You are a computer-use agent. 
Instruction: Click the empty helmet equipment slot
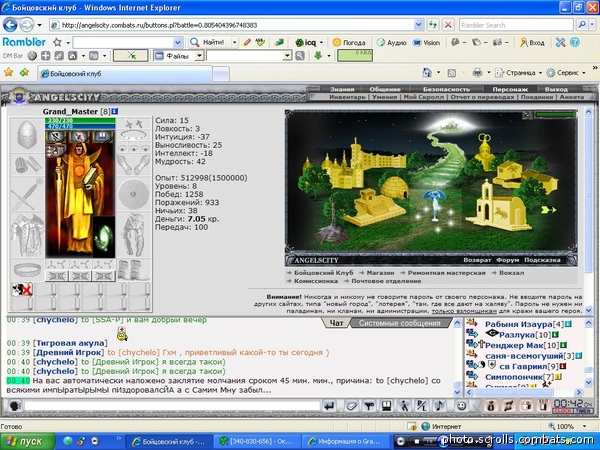coord(27,135)
